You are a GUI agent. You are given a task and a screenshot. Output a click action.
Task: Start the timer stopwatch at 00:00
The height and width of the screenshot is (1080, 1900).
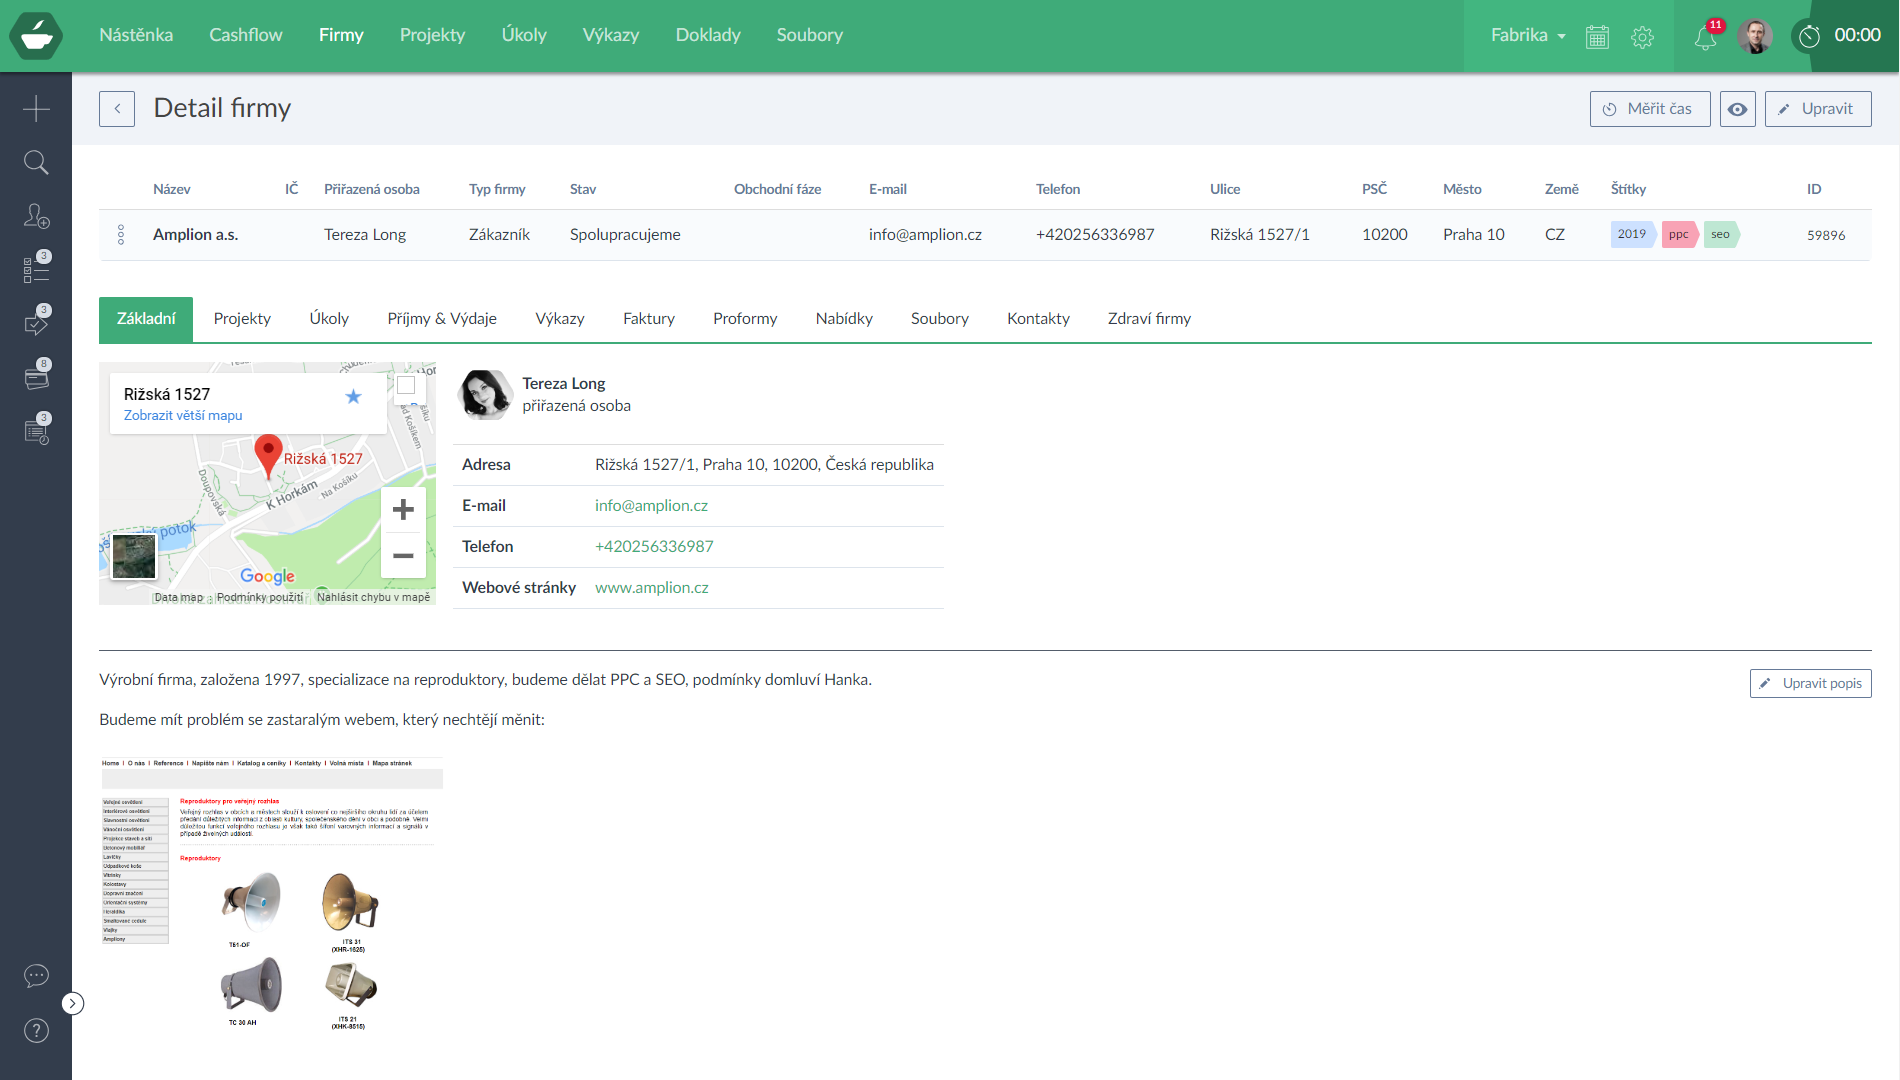click(1810, 36)
